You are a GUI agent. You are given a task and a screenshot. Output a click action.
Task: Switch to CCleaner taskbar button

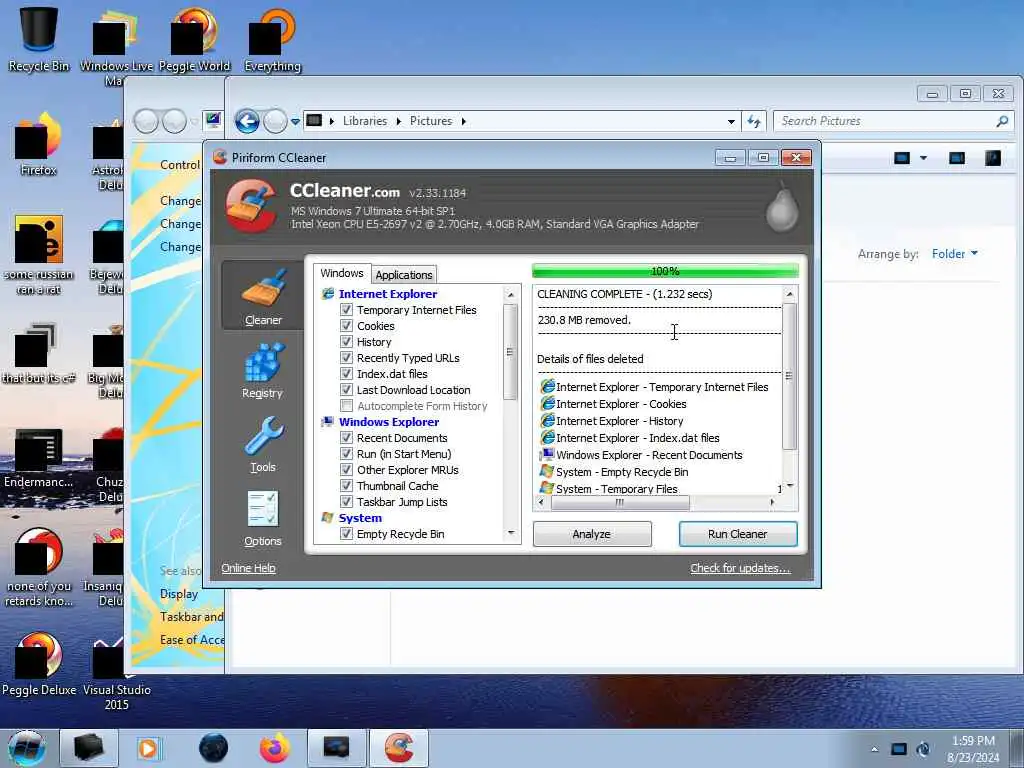pyautogui.click(x=399, y=748)
